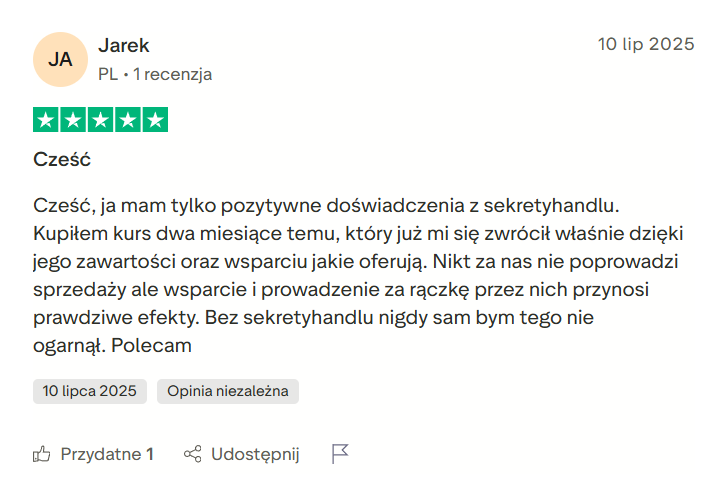This screenshot has width=724, height=496.
Task: Click the "10 lip 2025" review date
Action: (x=645, y=44)
